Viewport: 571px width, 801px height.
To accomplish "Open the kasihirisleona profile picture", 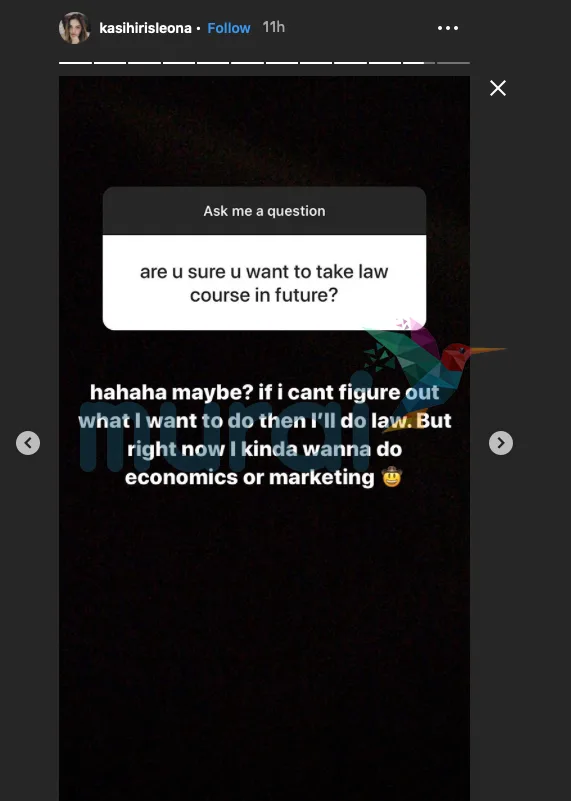I will click(75, 28).
